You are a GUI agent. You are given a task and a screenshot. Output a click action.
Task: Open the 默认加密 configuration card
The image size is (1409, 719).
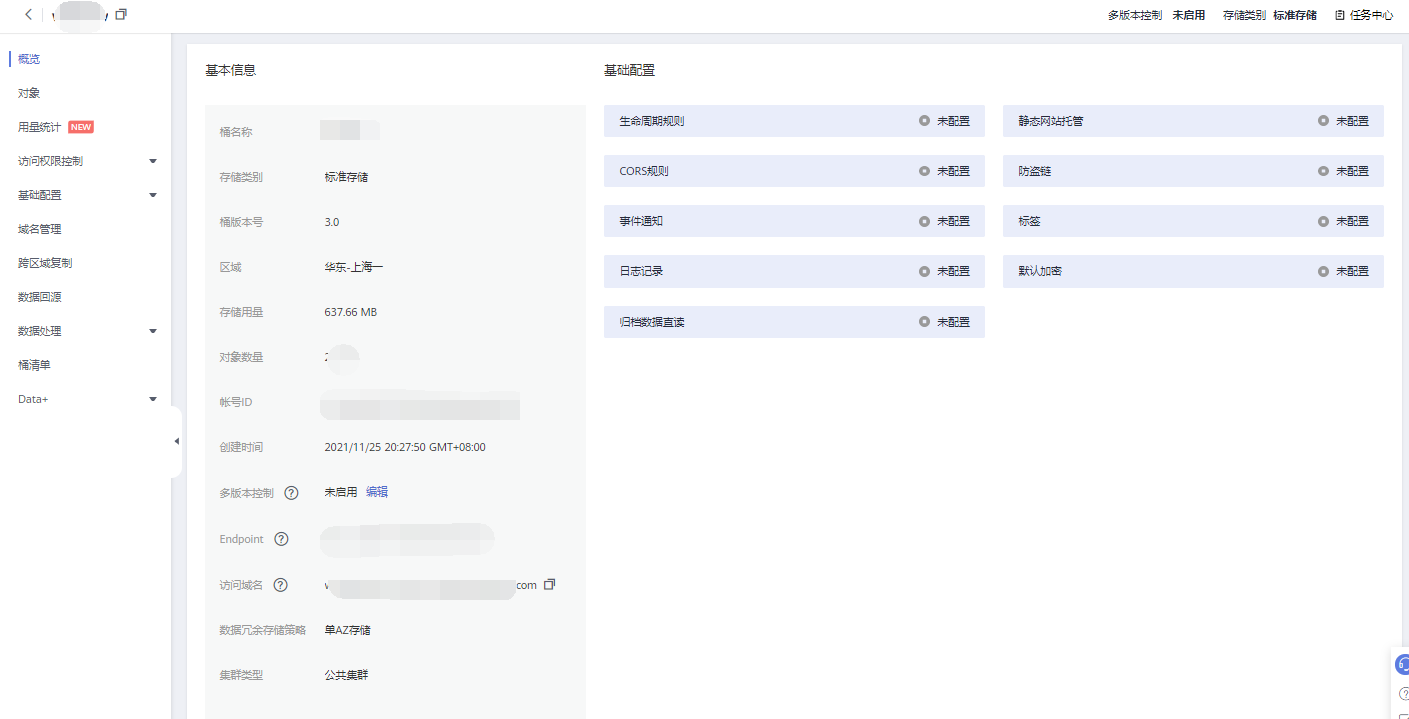[1193, 271]
